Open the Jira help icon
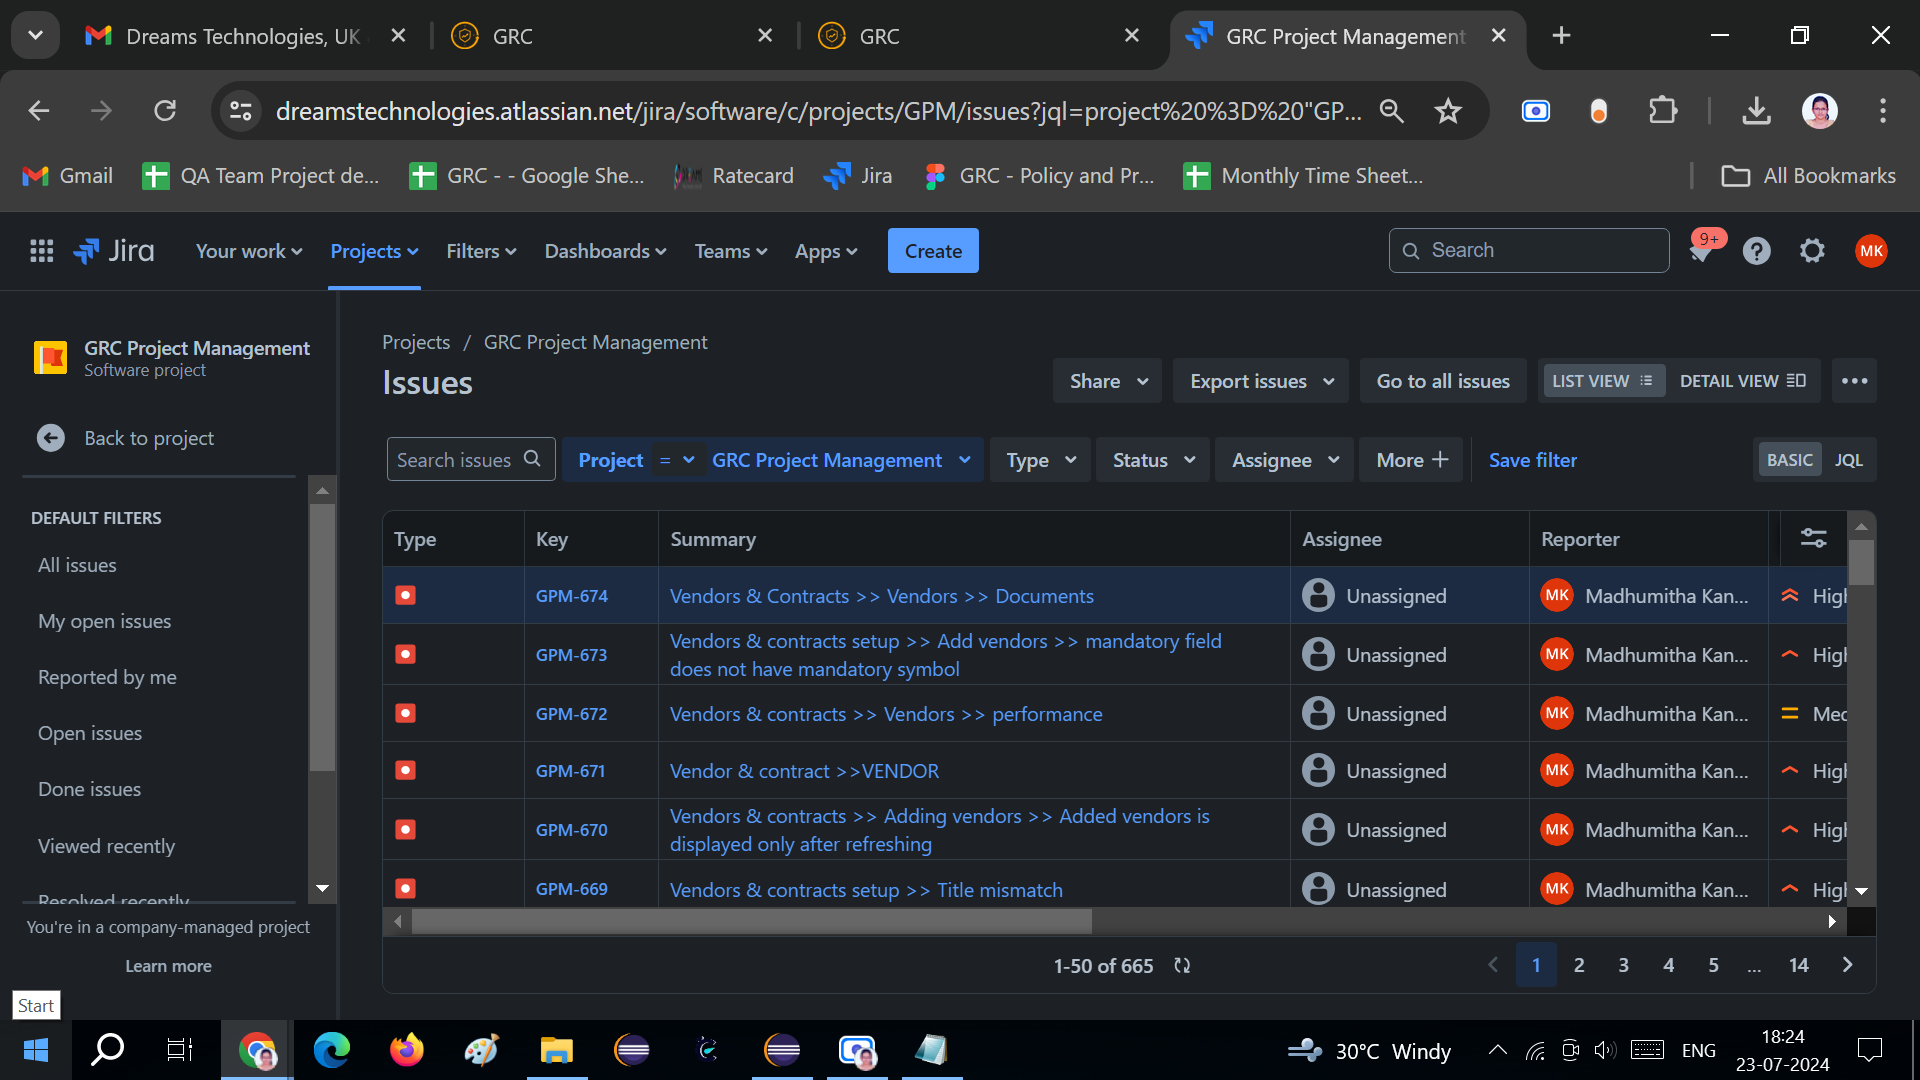 click(x=1756, y=251)
